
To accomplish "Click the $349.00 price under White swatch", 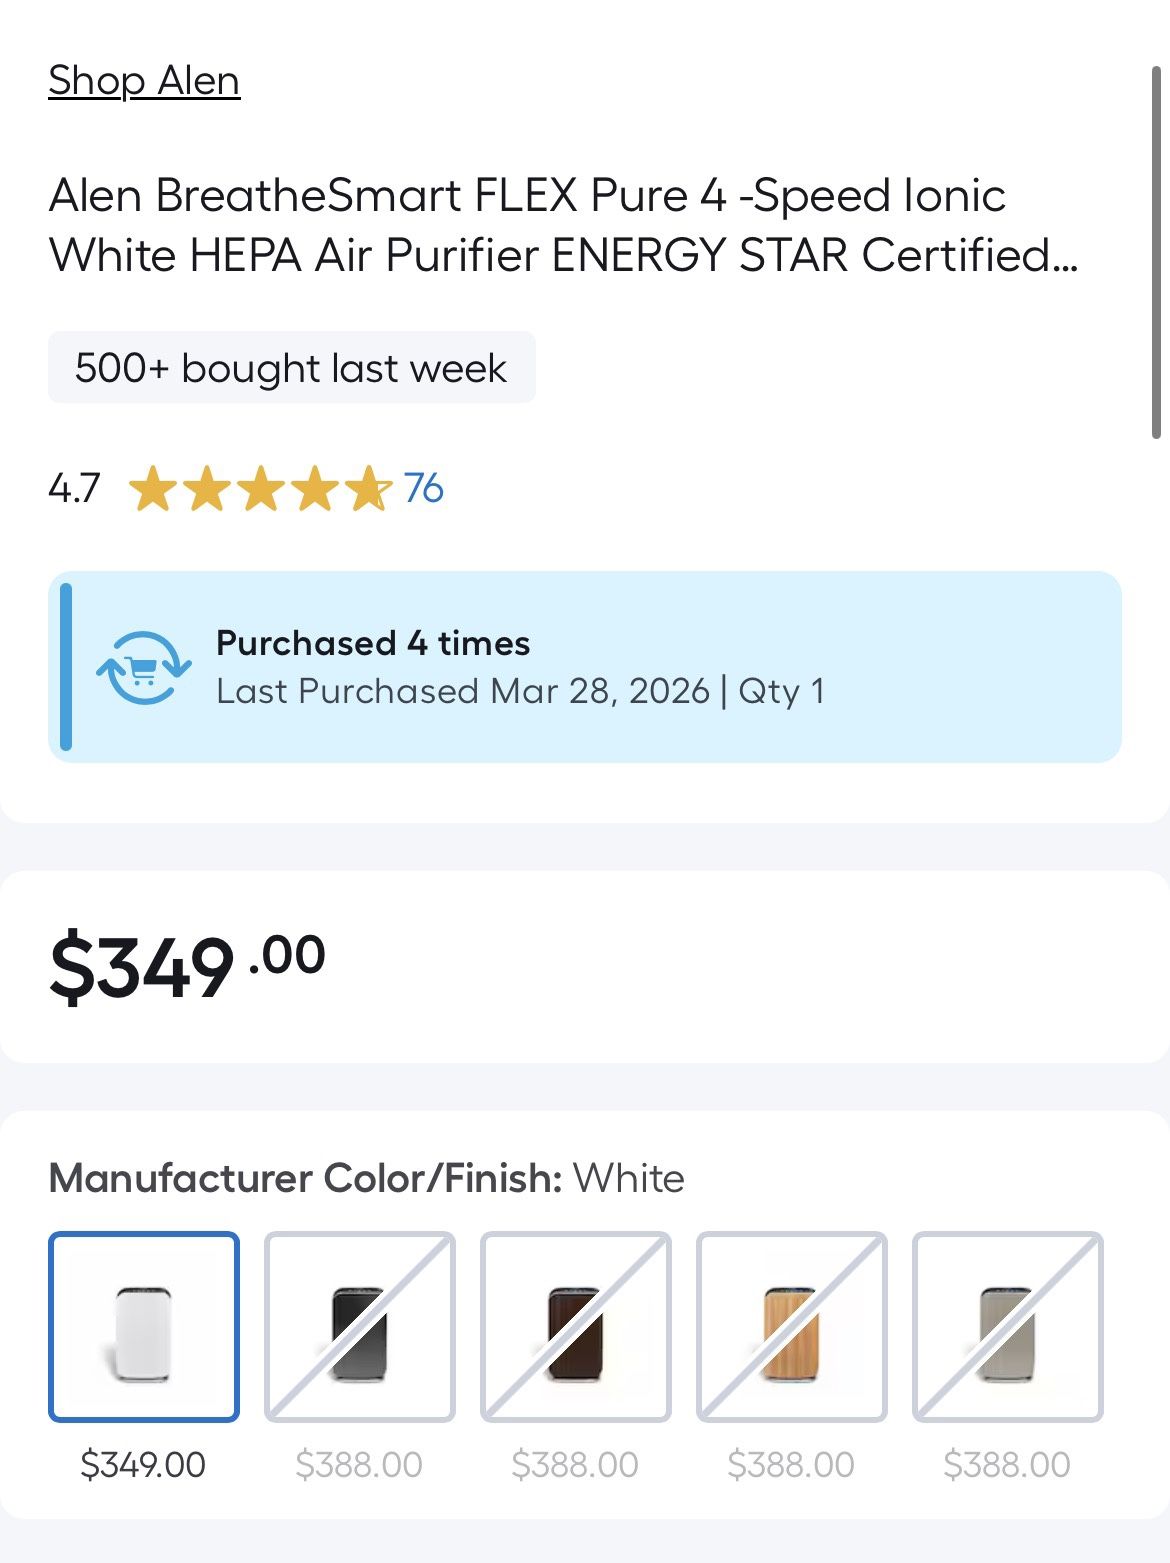I will (143, 1465).
